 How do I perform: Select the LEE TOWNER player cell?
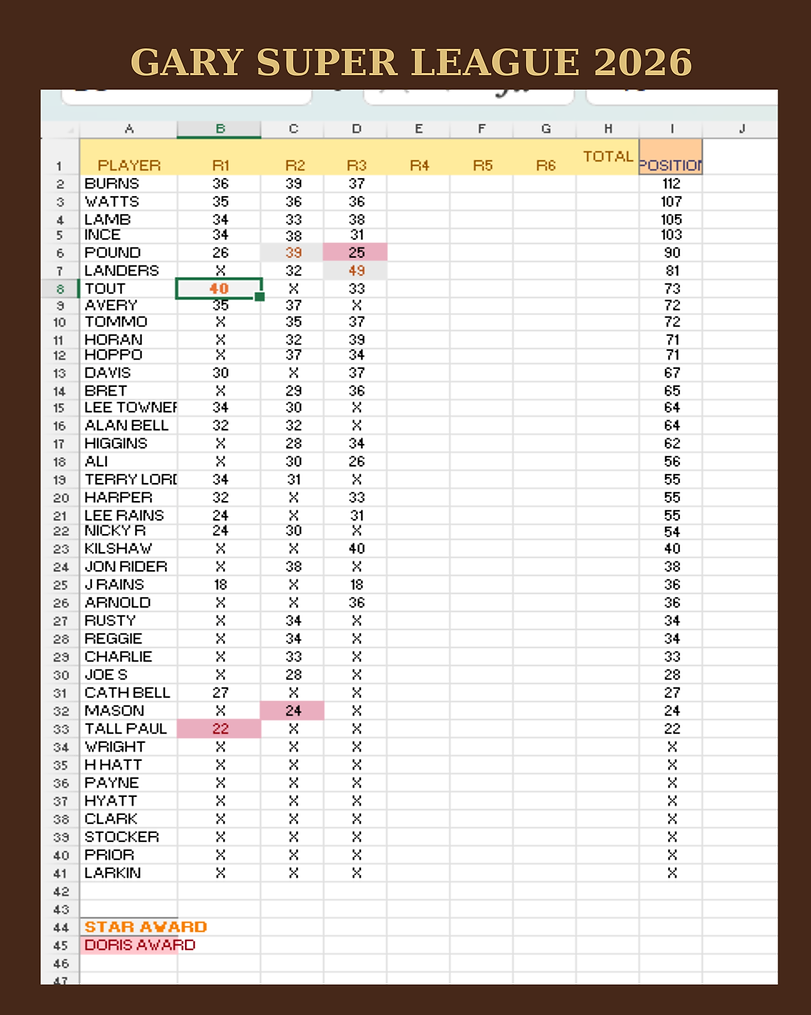pyautogui.click(x=129, y=408)
